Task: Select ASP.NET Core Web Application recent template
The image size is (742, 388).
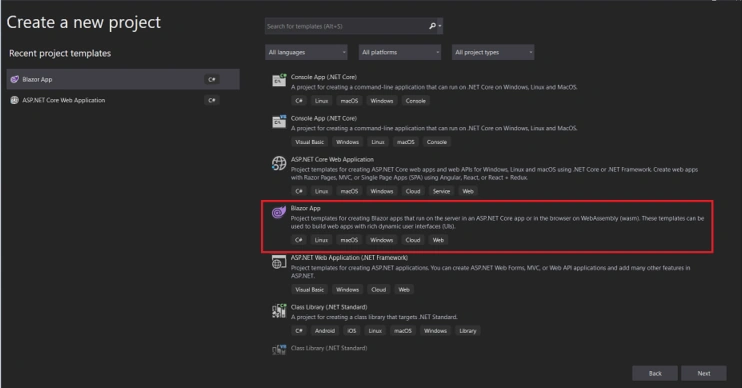Action: 123,100
